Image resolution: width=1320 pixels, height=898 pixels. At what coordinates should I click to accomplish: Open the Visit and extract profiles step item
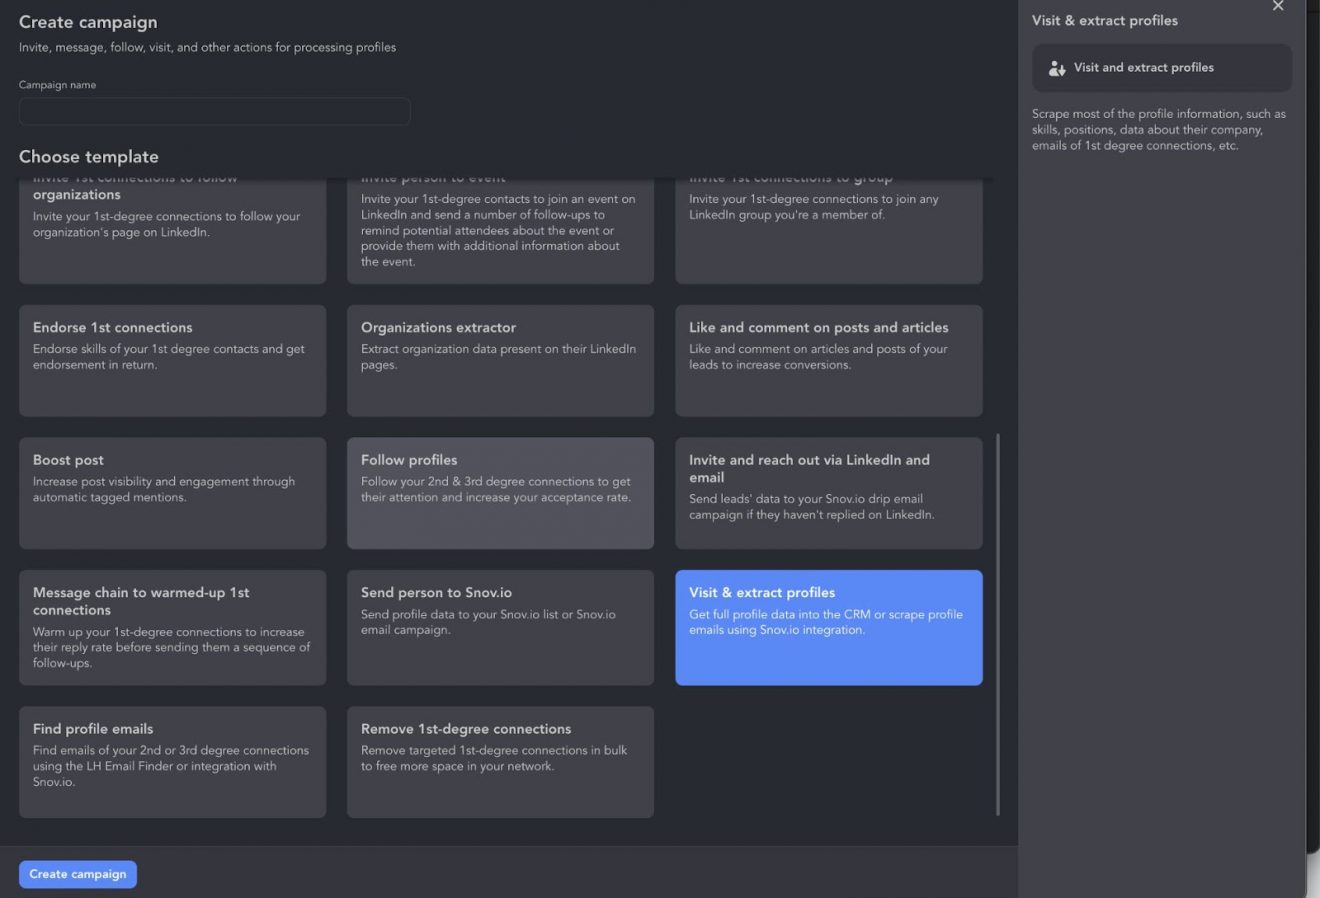[x=1161, y=68]
